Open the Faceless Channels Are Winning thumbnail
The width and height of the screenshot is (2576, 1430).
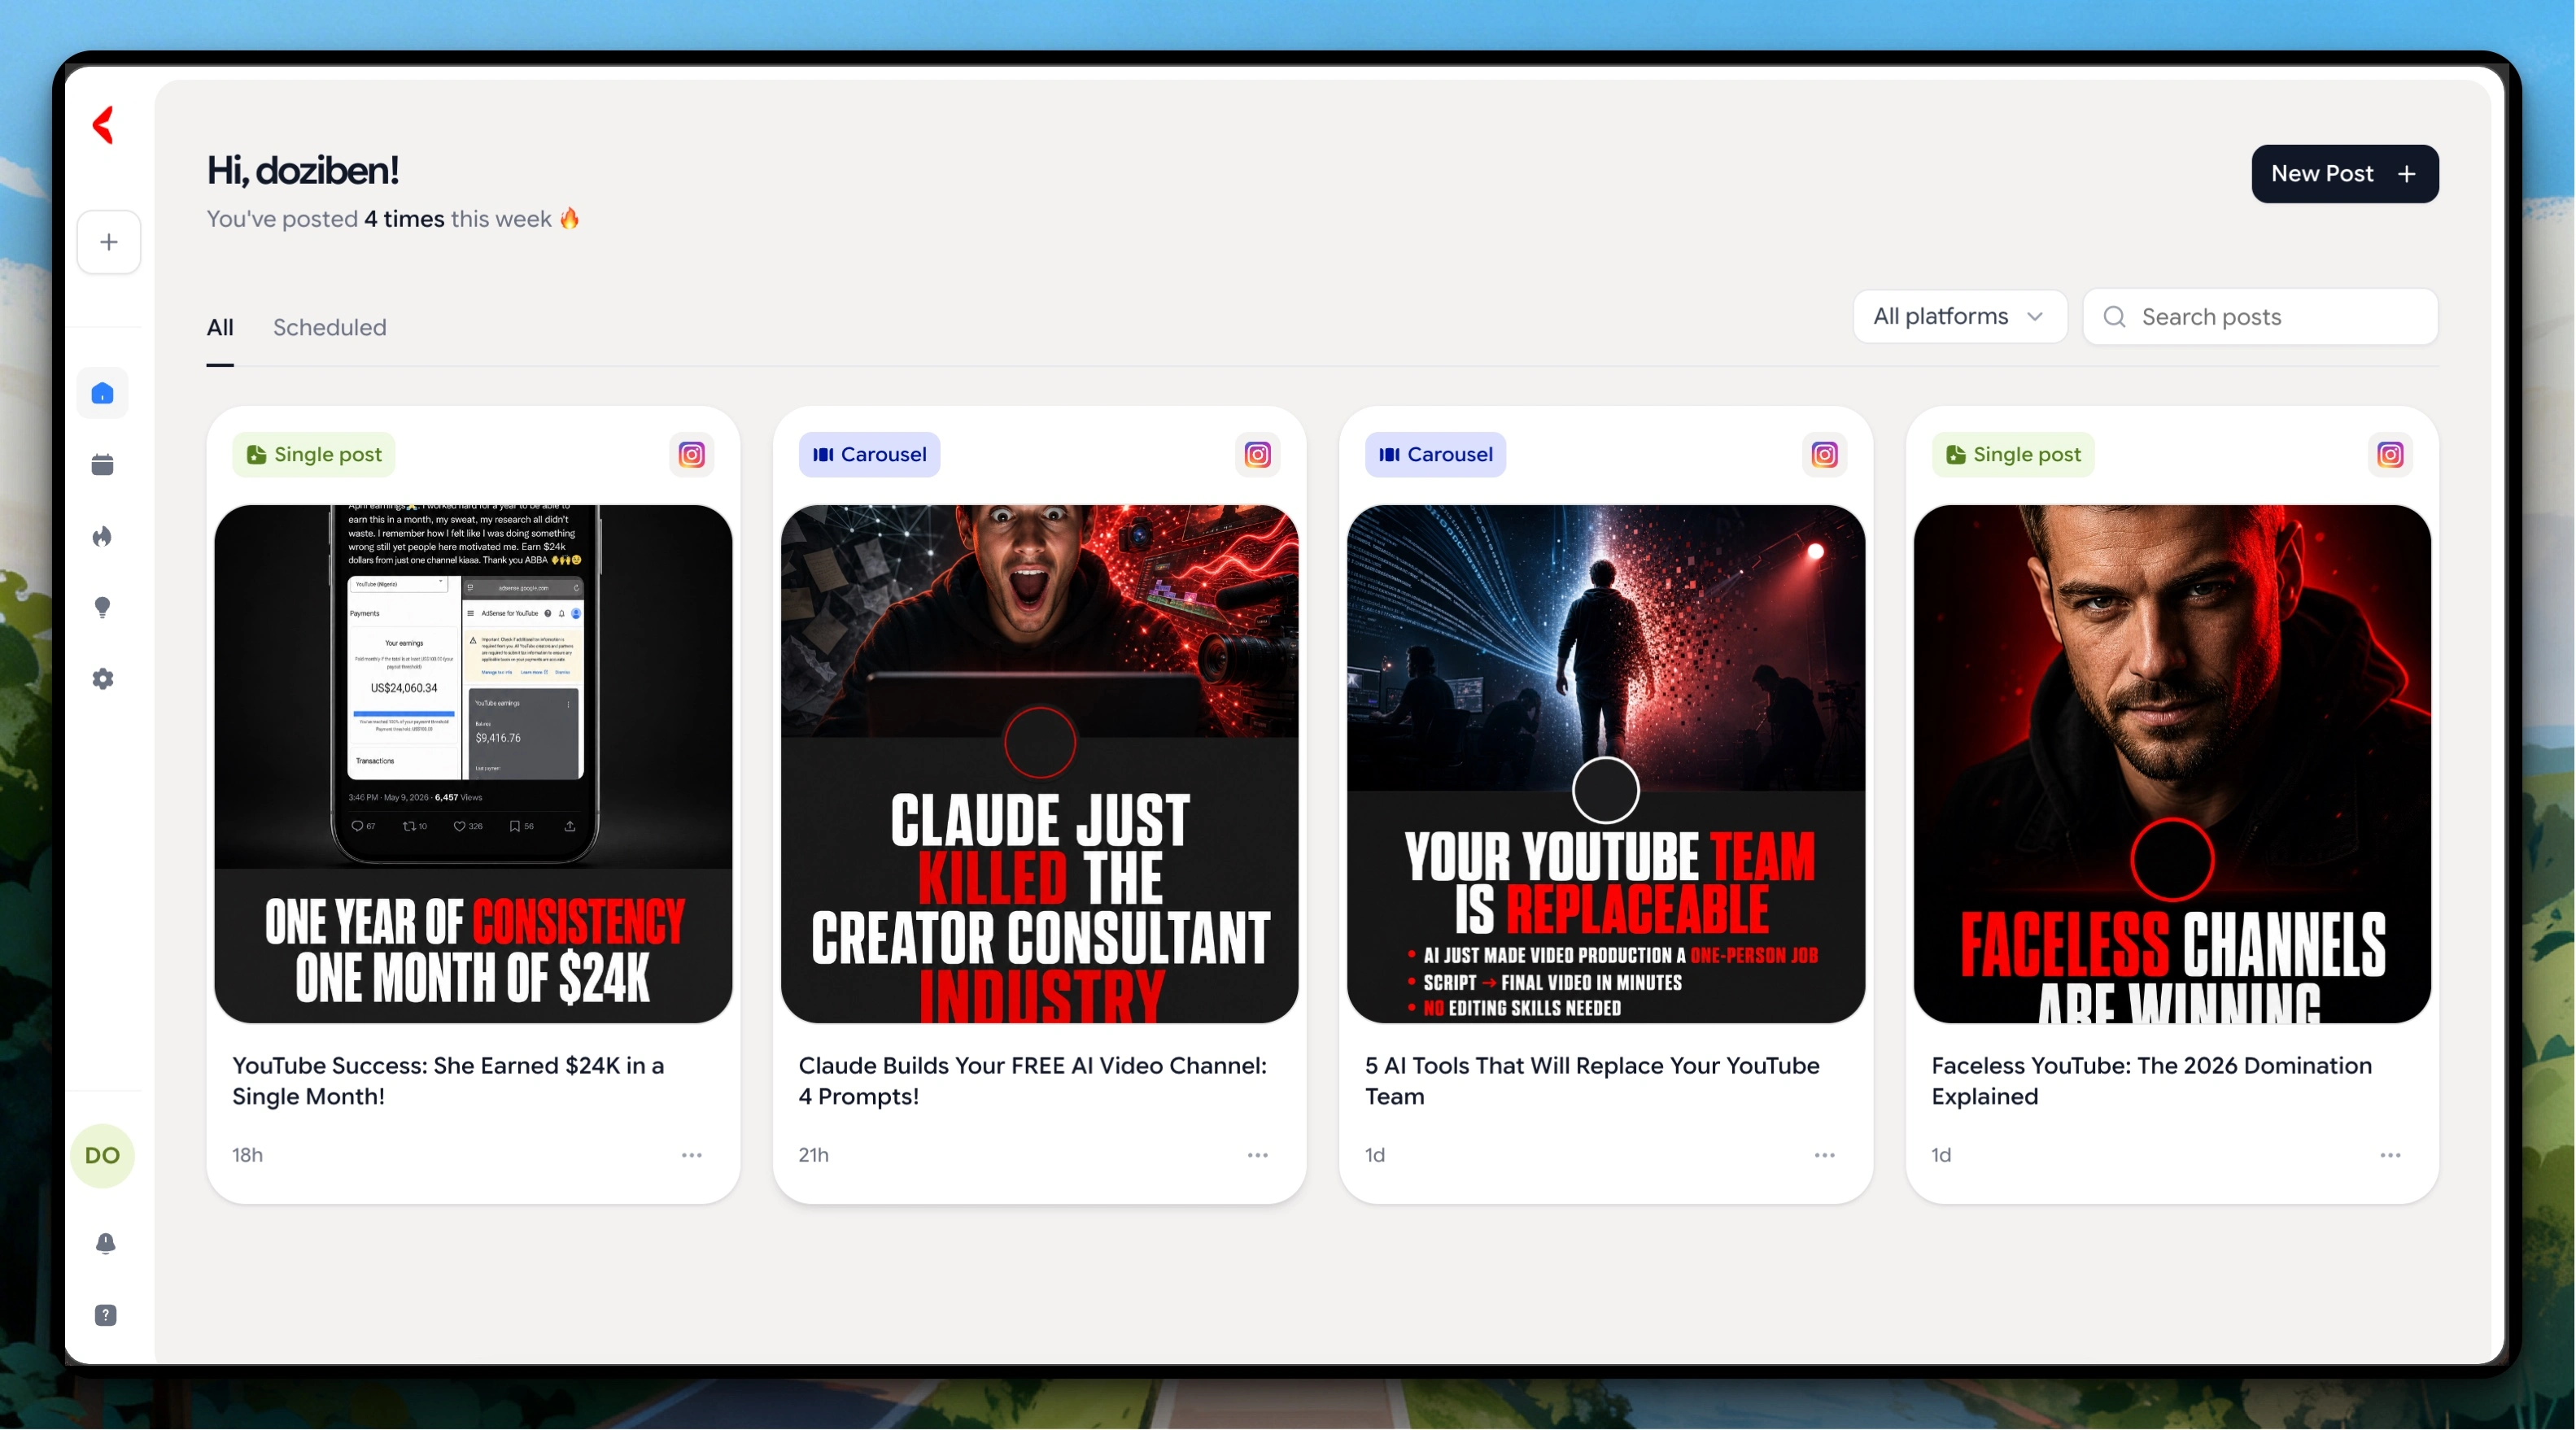(2172, 764)
